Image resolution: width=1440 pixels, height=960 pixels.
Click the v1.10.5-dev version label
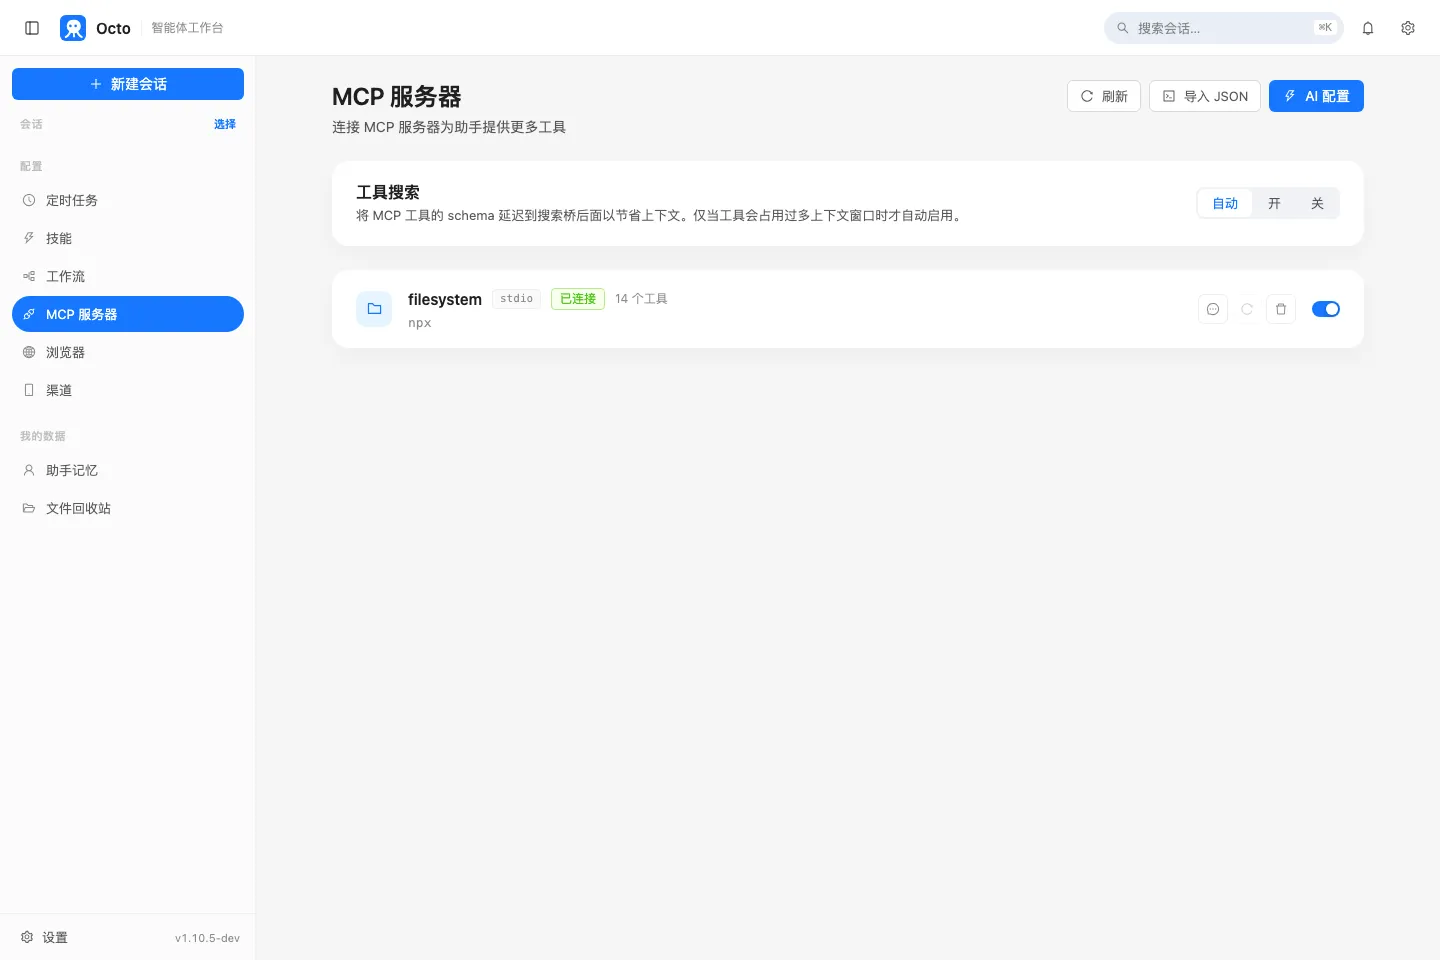tap(207, 938)
